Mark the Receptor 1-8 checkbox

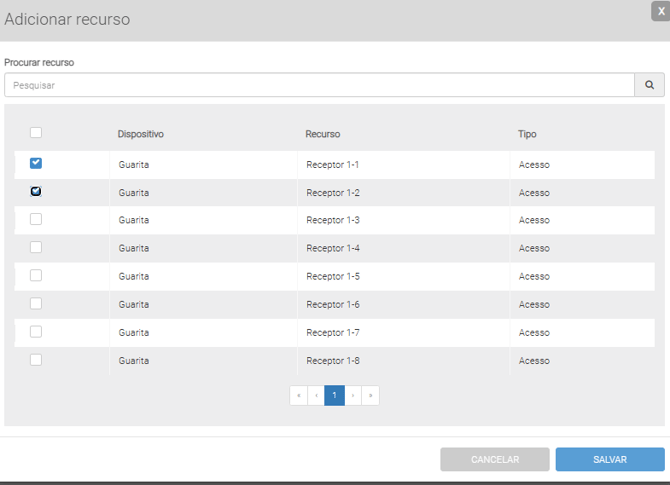pos(36,359)
